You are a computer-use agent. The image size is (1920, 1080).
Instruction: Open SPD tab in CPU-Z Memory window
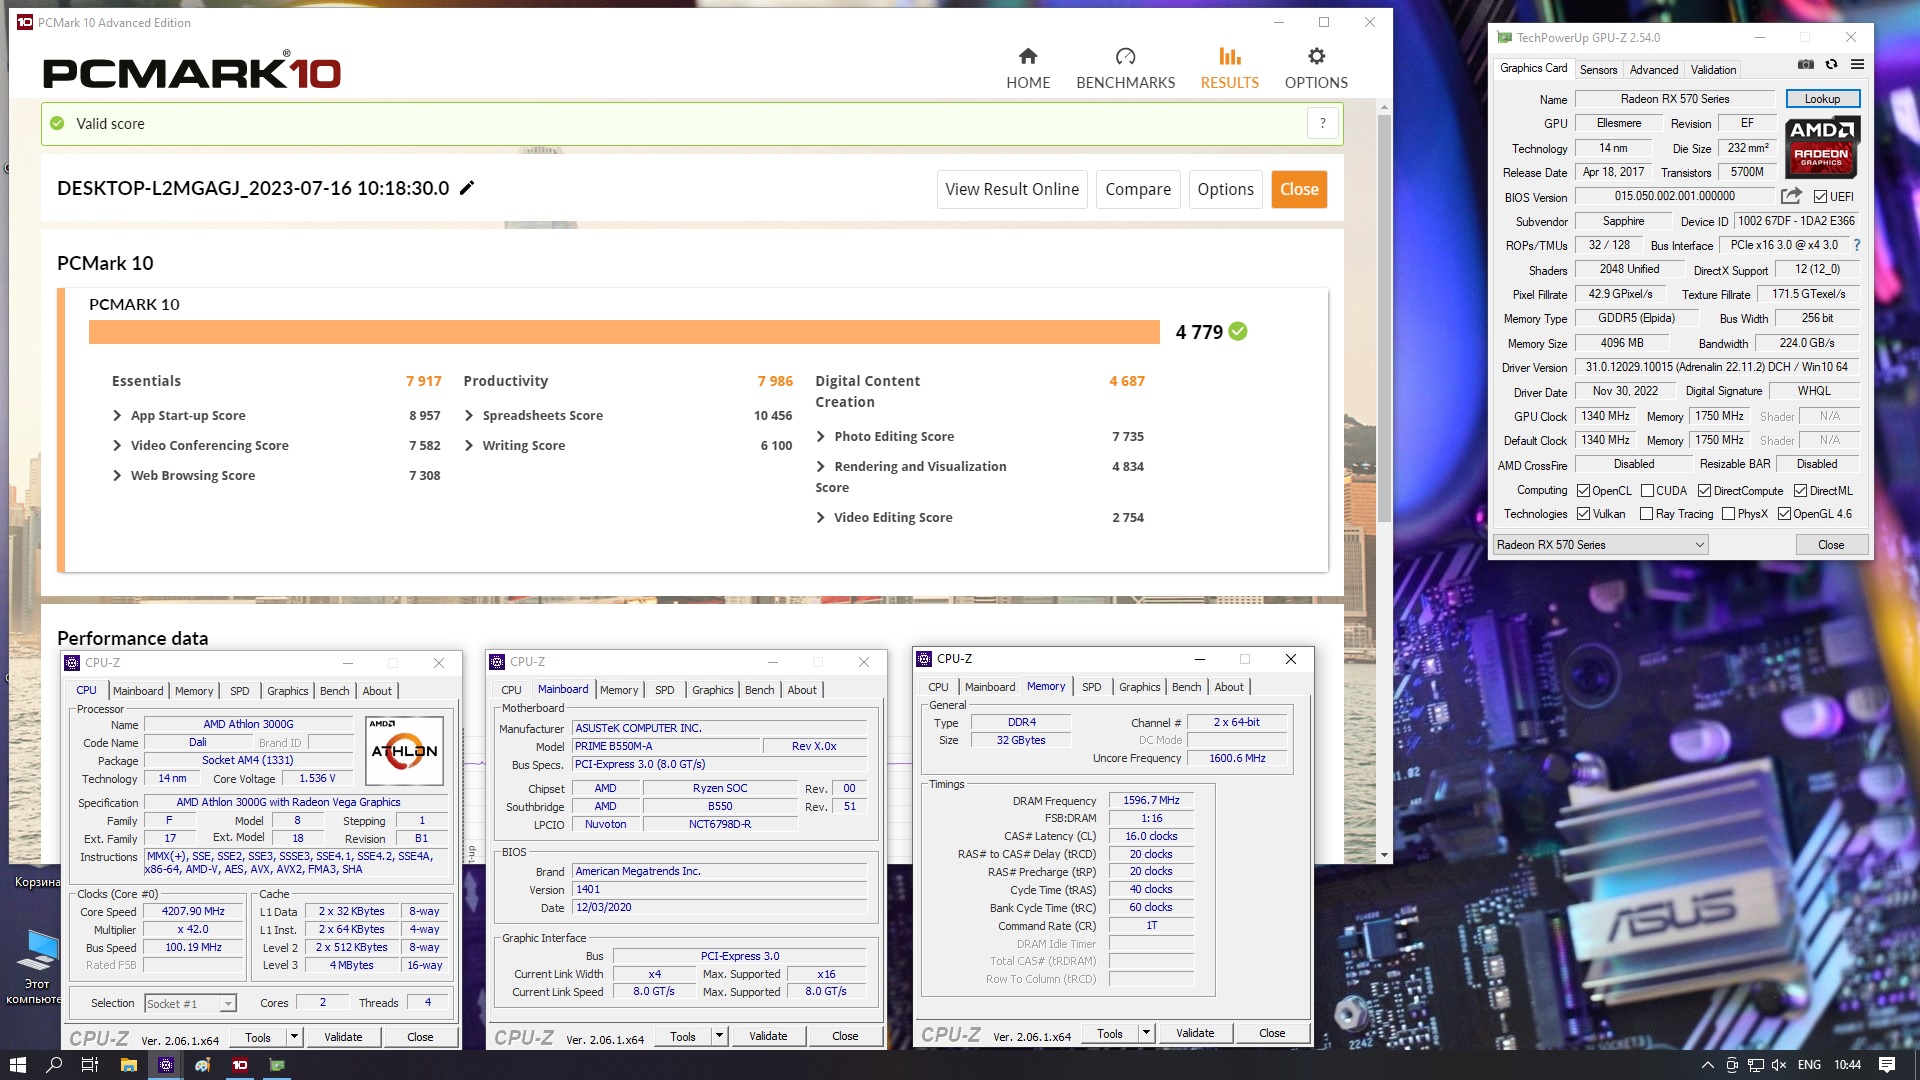[x=1091, y=687]
